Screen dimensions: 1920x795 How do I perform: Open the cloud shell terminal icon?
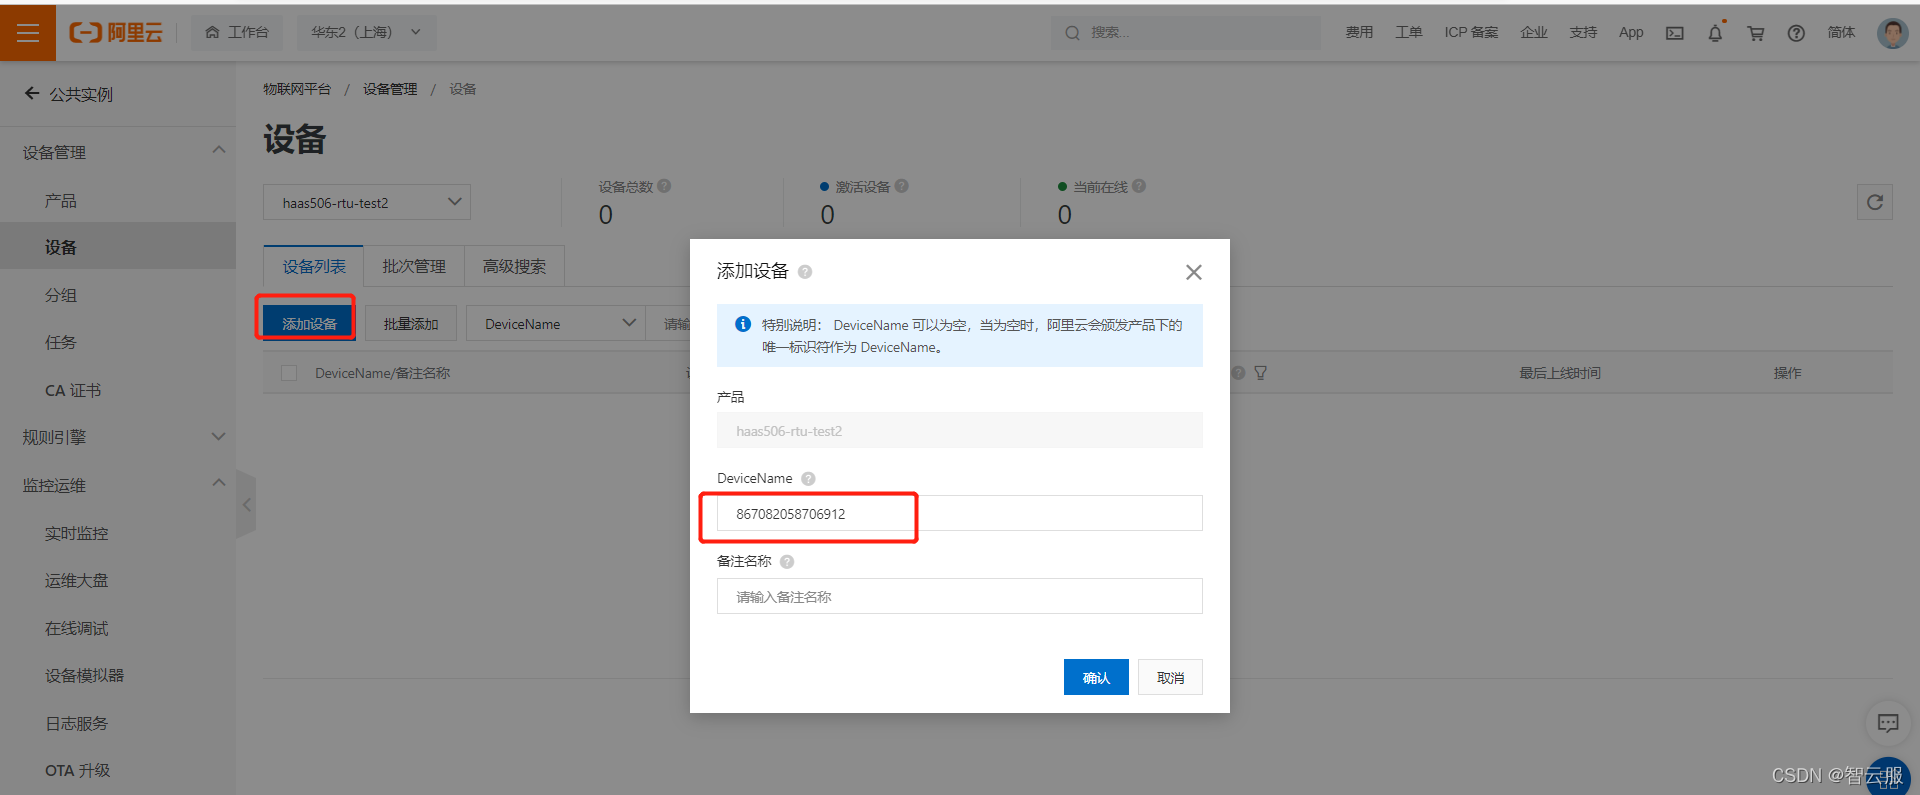(x=1674, y=33)
